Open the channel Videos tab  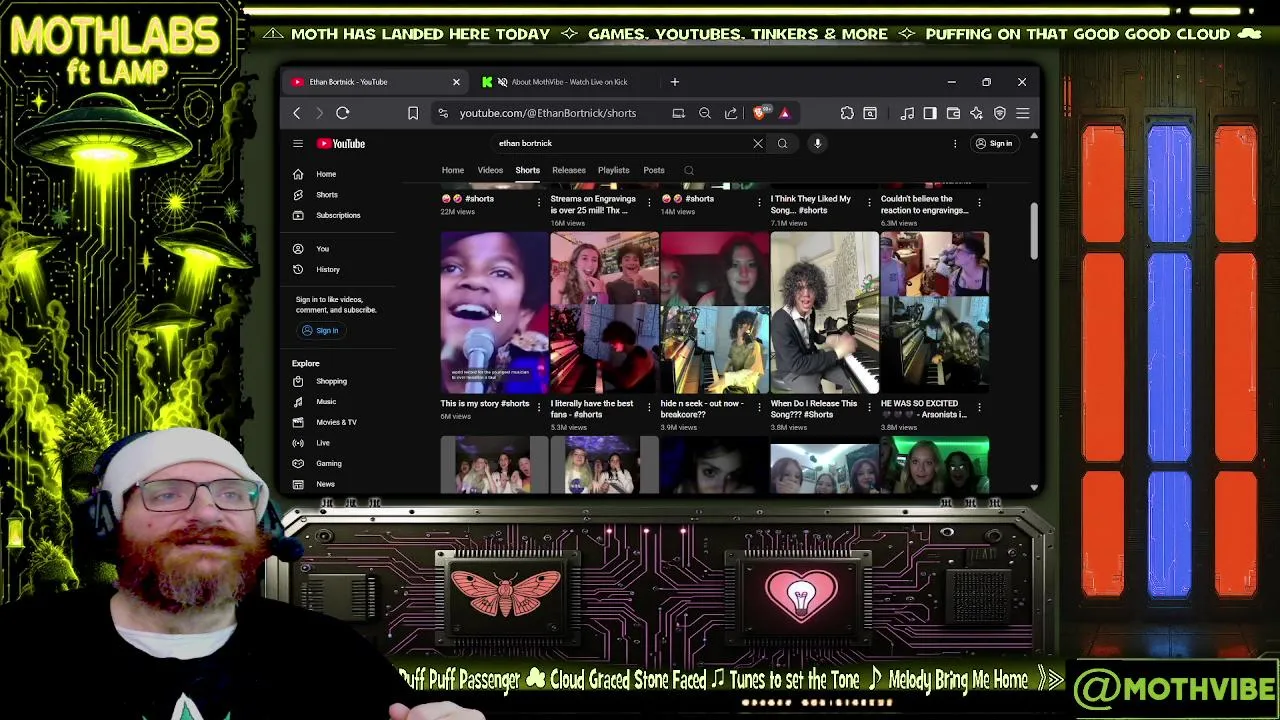tap(490, 170)
